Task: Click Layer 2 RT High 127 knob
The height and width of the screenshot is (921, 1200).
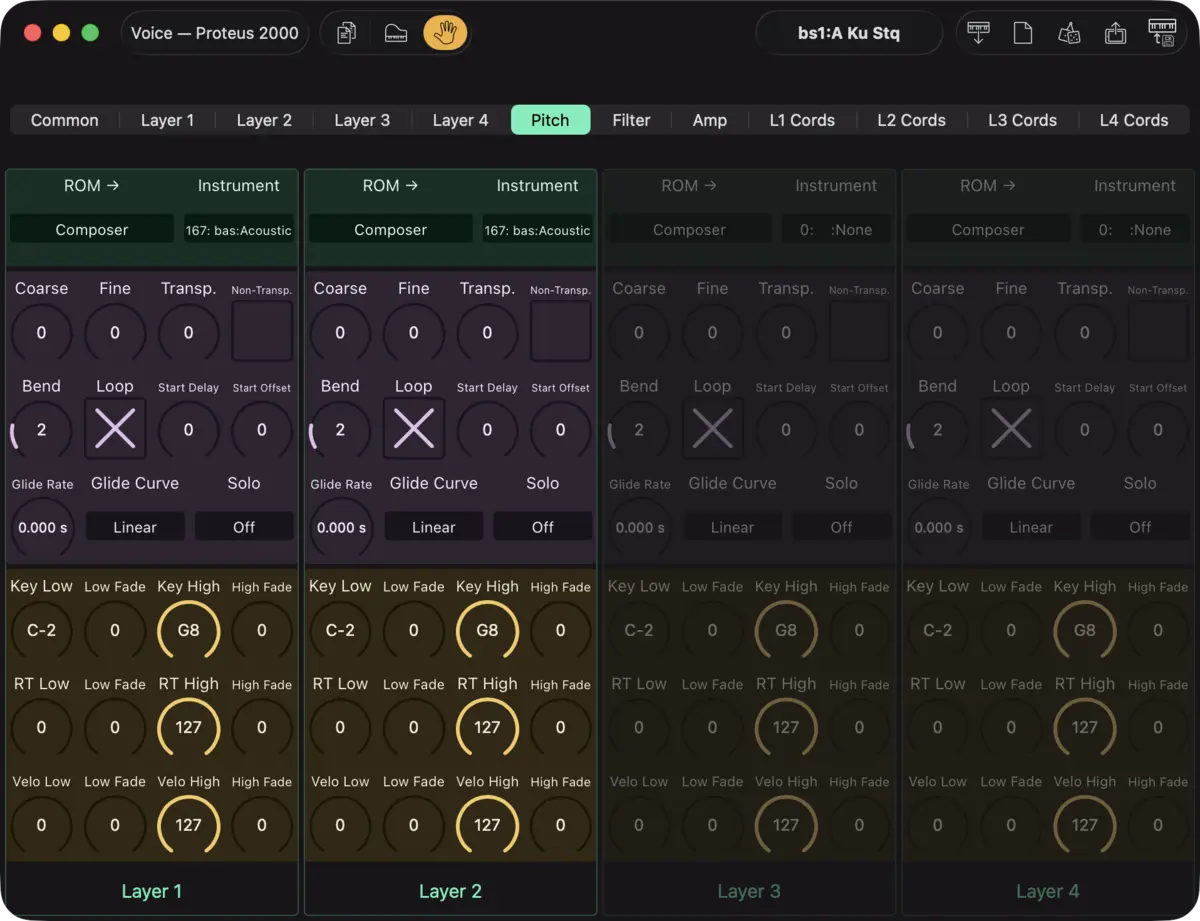Action: pyautogui.click(x=487, y=727)
